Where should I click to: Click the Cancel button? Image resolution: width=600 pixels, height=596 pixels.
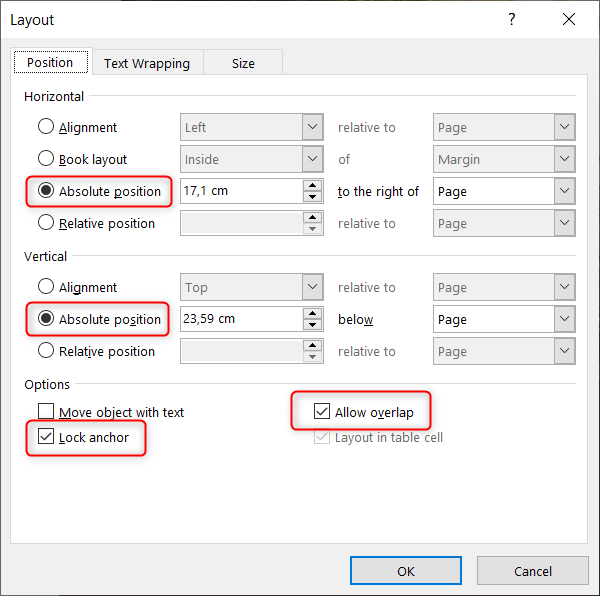coord(533,571)
